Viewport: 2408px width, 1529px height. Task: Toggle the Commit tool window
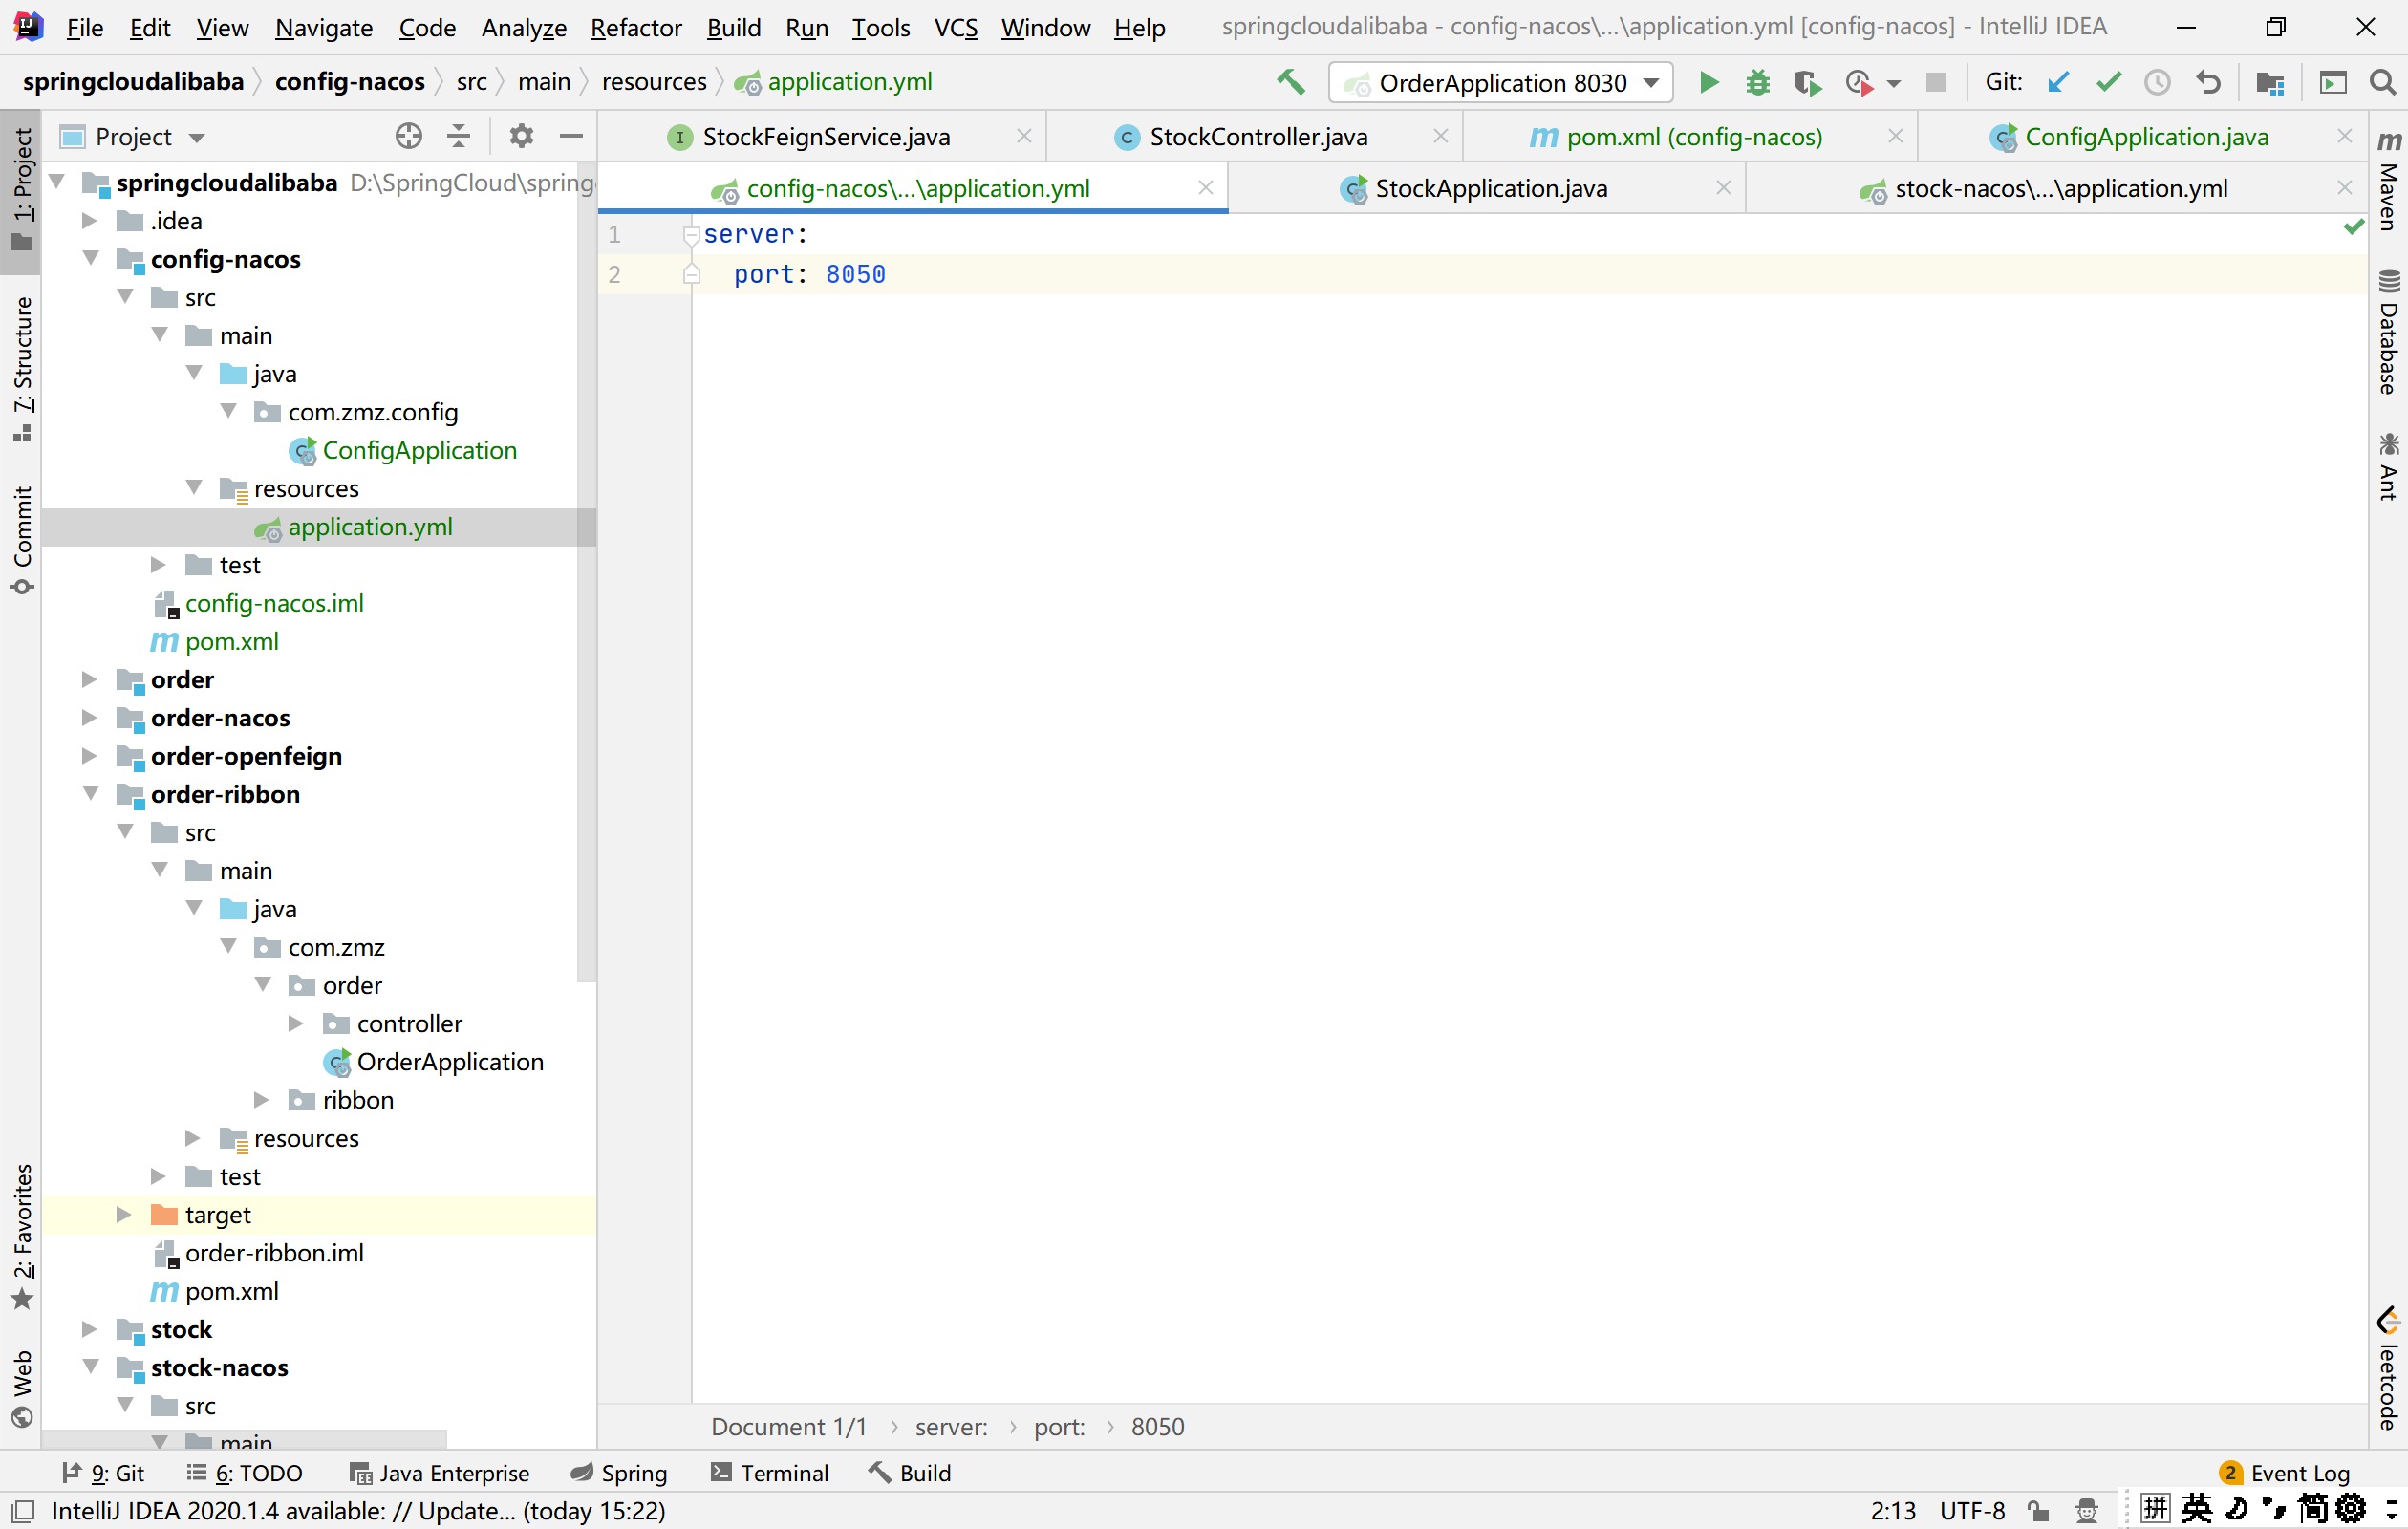pyautogui.click(x=22, y=540)
